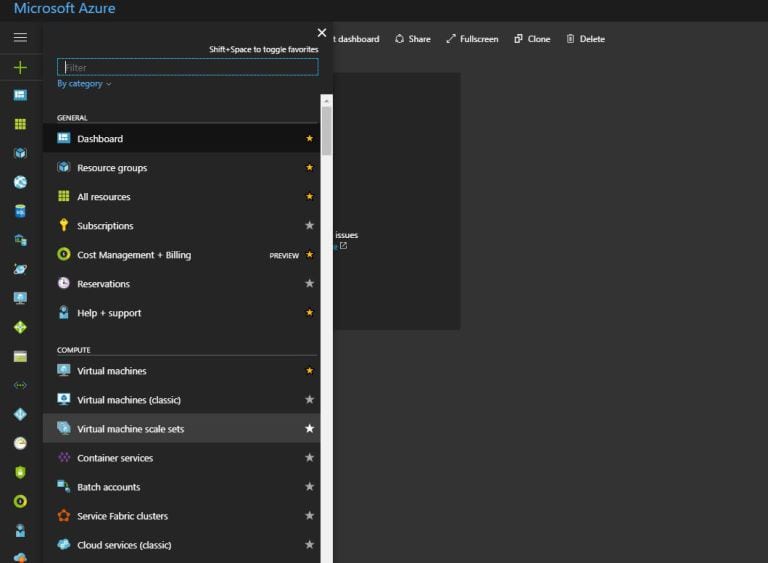Image resolution: width=768 pixels, height=563 pixels.
Task: Open the hamburger menu in sidebar
Action: click(20, 38)
